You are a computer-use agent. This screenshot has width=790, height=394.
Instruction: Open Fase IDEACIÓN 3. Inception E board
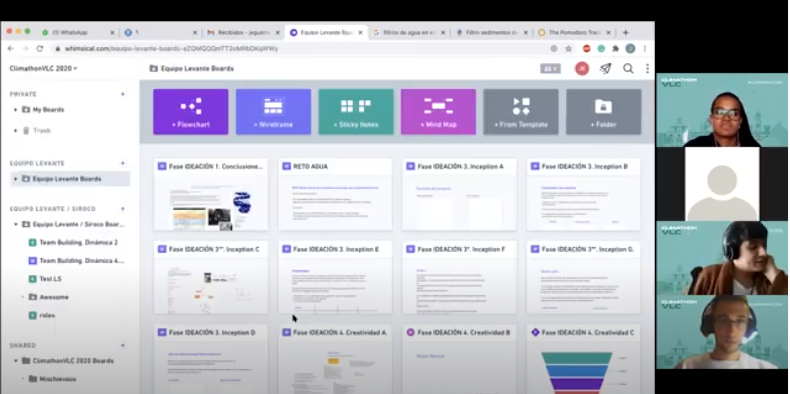click(335, 278)
